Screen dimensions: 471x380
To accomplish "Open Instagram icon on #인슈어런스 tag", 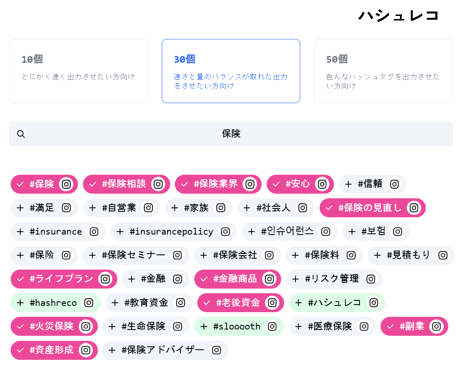I will 326,231.
